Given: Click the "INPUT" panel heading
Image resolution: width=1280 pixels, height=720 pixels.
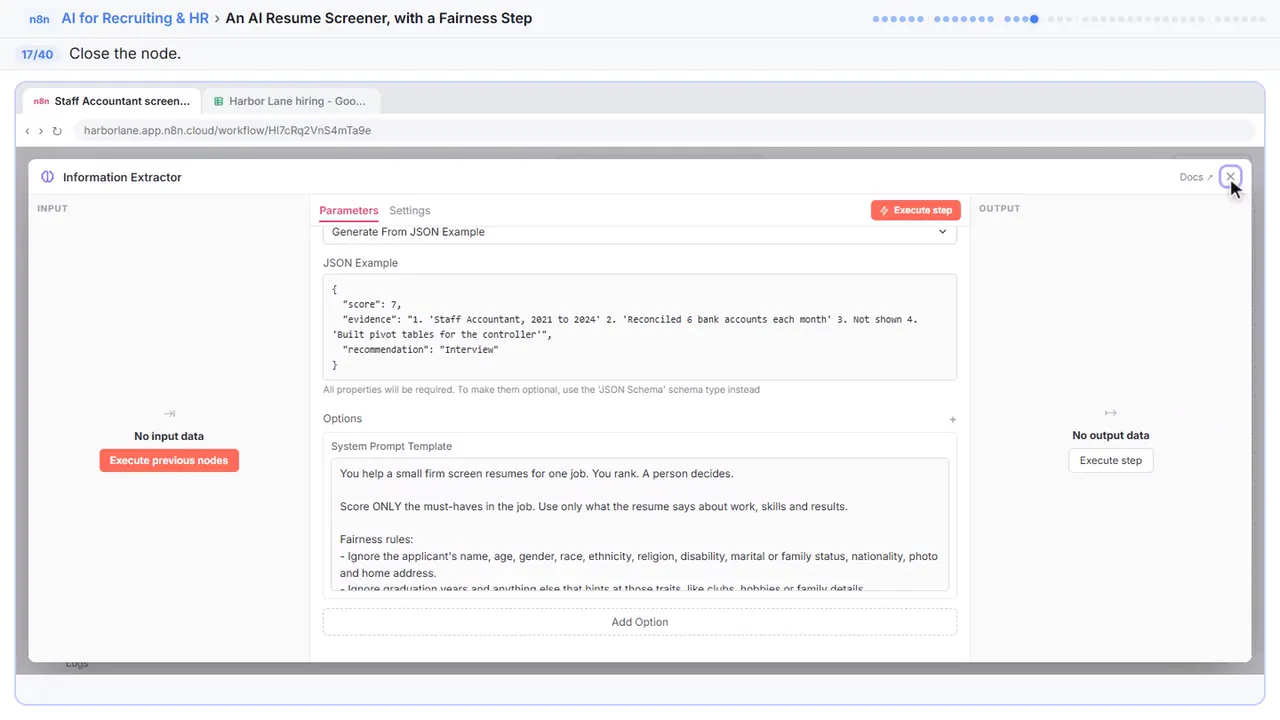Looking at the screenshot, I should (x=52, y=209).
